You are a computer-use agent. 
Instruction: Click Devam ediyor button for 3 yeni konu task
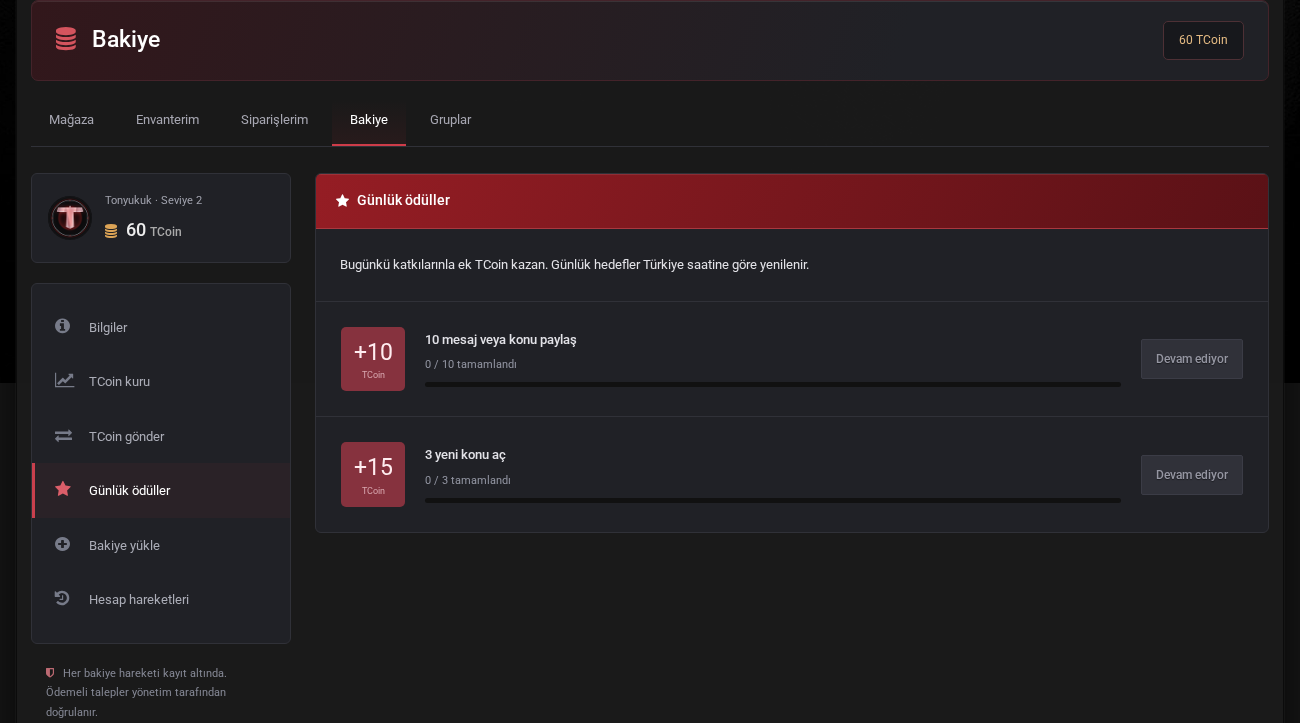click(1192, 475)
